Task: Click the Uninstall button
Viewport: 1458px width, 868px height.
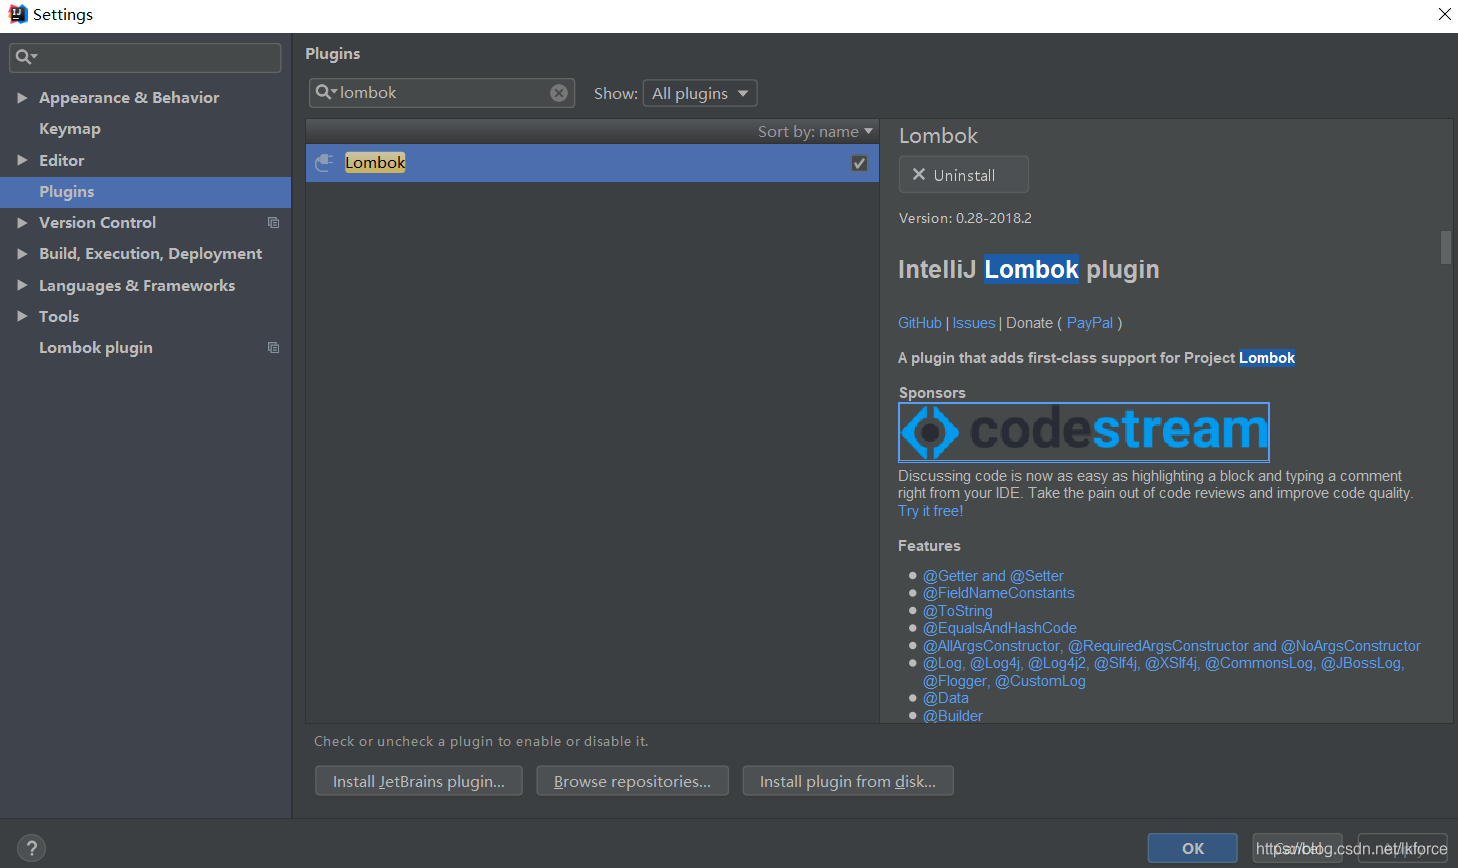Action: (x=963, y=174)
